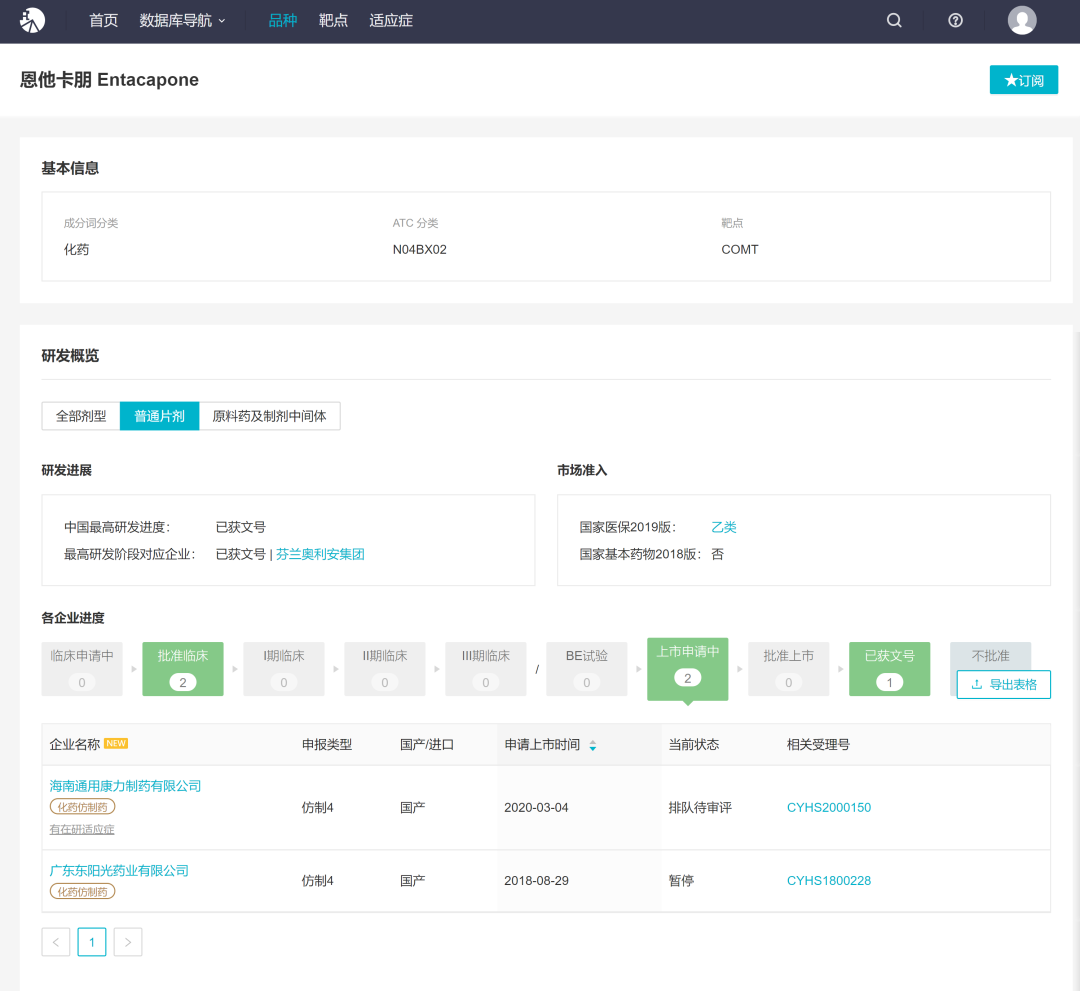Click the date 2020-03-04
The height and width of the screenshot is (991, 1080).
click(x=536, y=807)
